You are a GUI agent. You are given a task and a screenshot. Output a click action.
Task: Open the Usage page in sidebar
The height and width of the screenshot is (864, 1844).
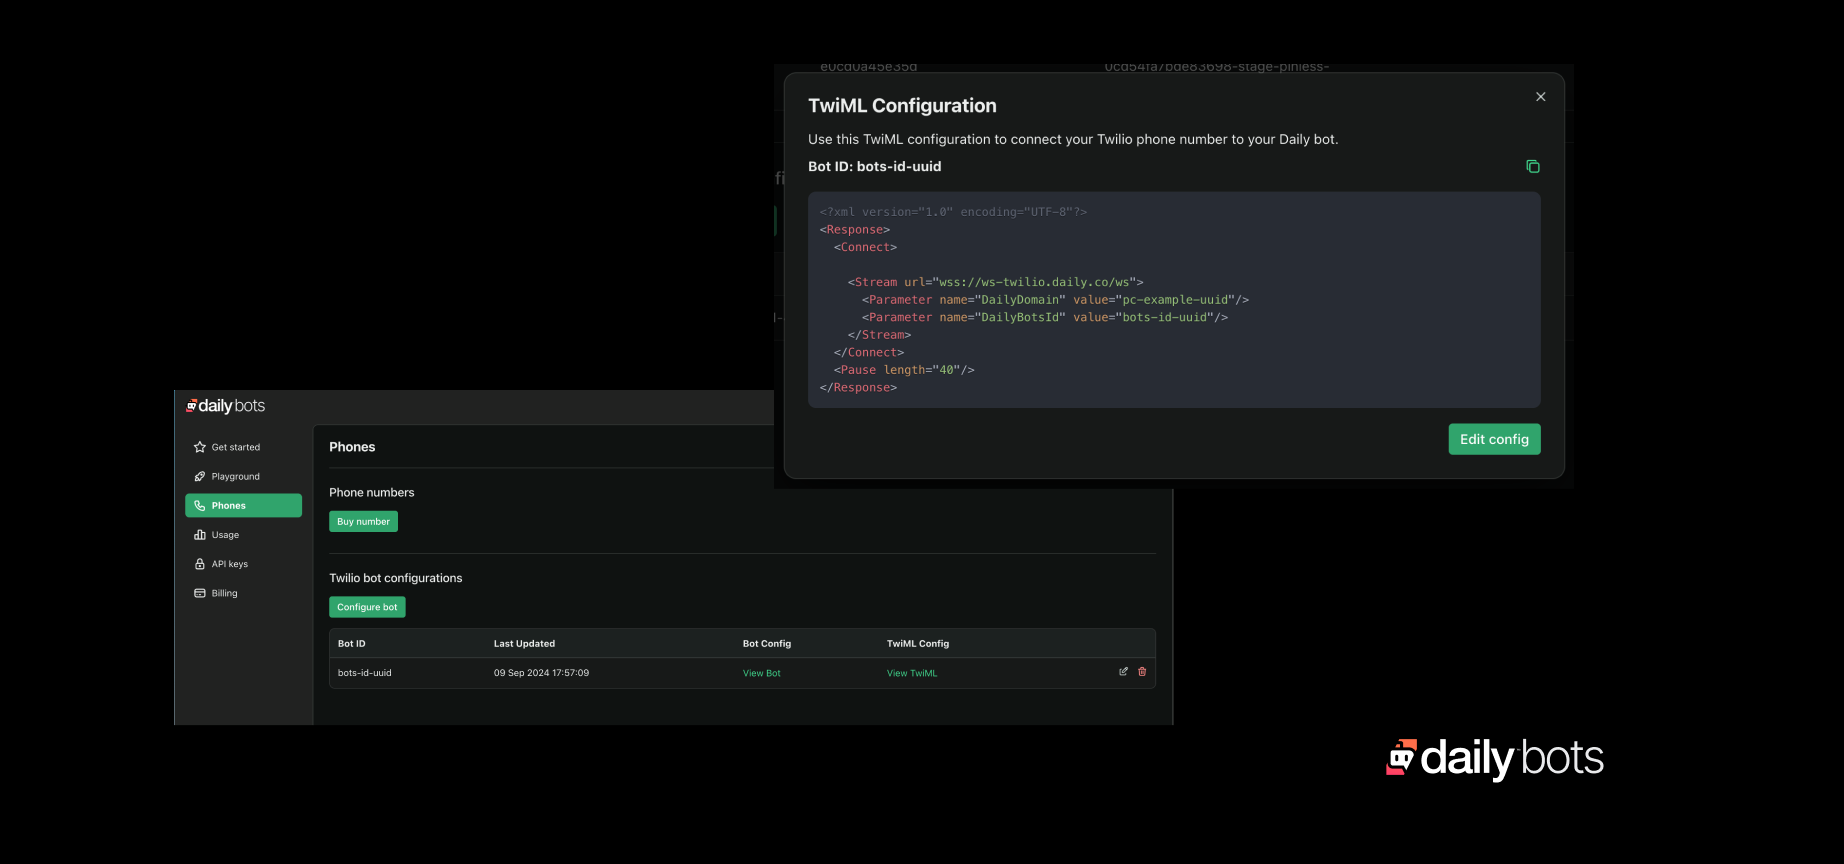coord(243,535)
